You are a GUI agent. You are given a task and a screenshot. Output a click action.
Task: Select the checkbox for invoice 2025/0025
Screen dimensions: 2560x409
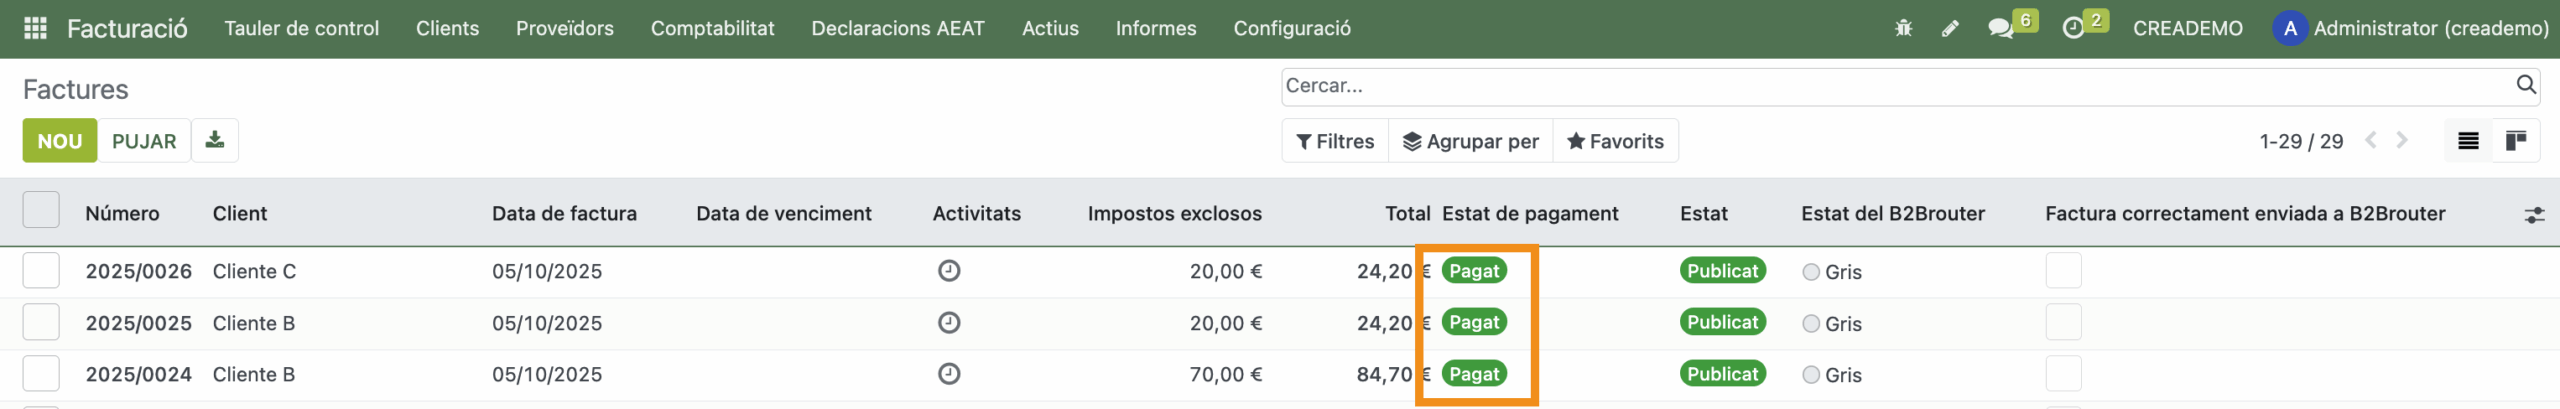[x=41, y=323]
